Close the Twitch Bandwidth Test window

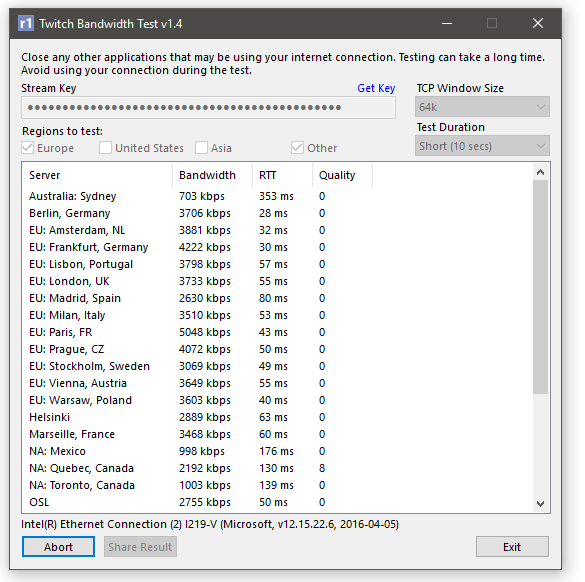[538, 24]
